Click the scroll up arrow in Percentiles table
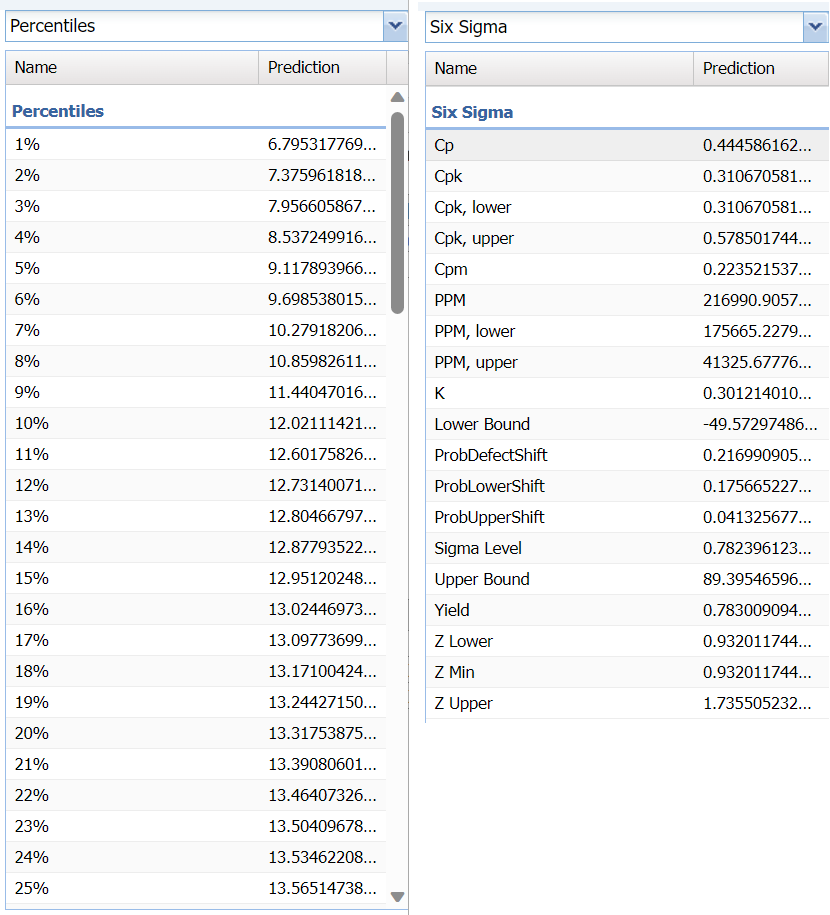This screenshot has height=915, width=830. tap(397, 98)
